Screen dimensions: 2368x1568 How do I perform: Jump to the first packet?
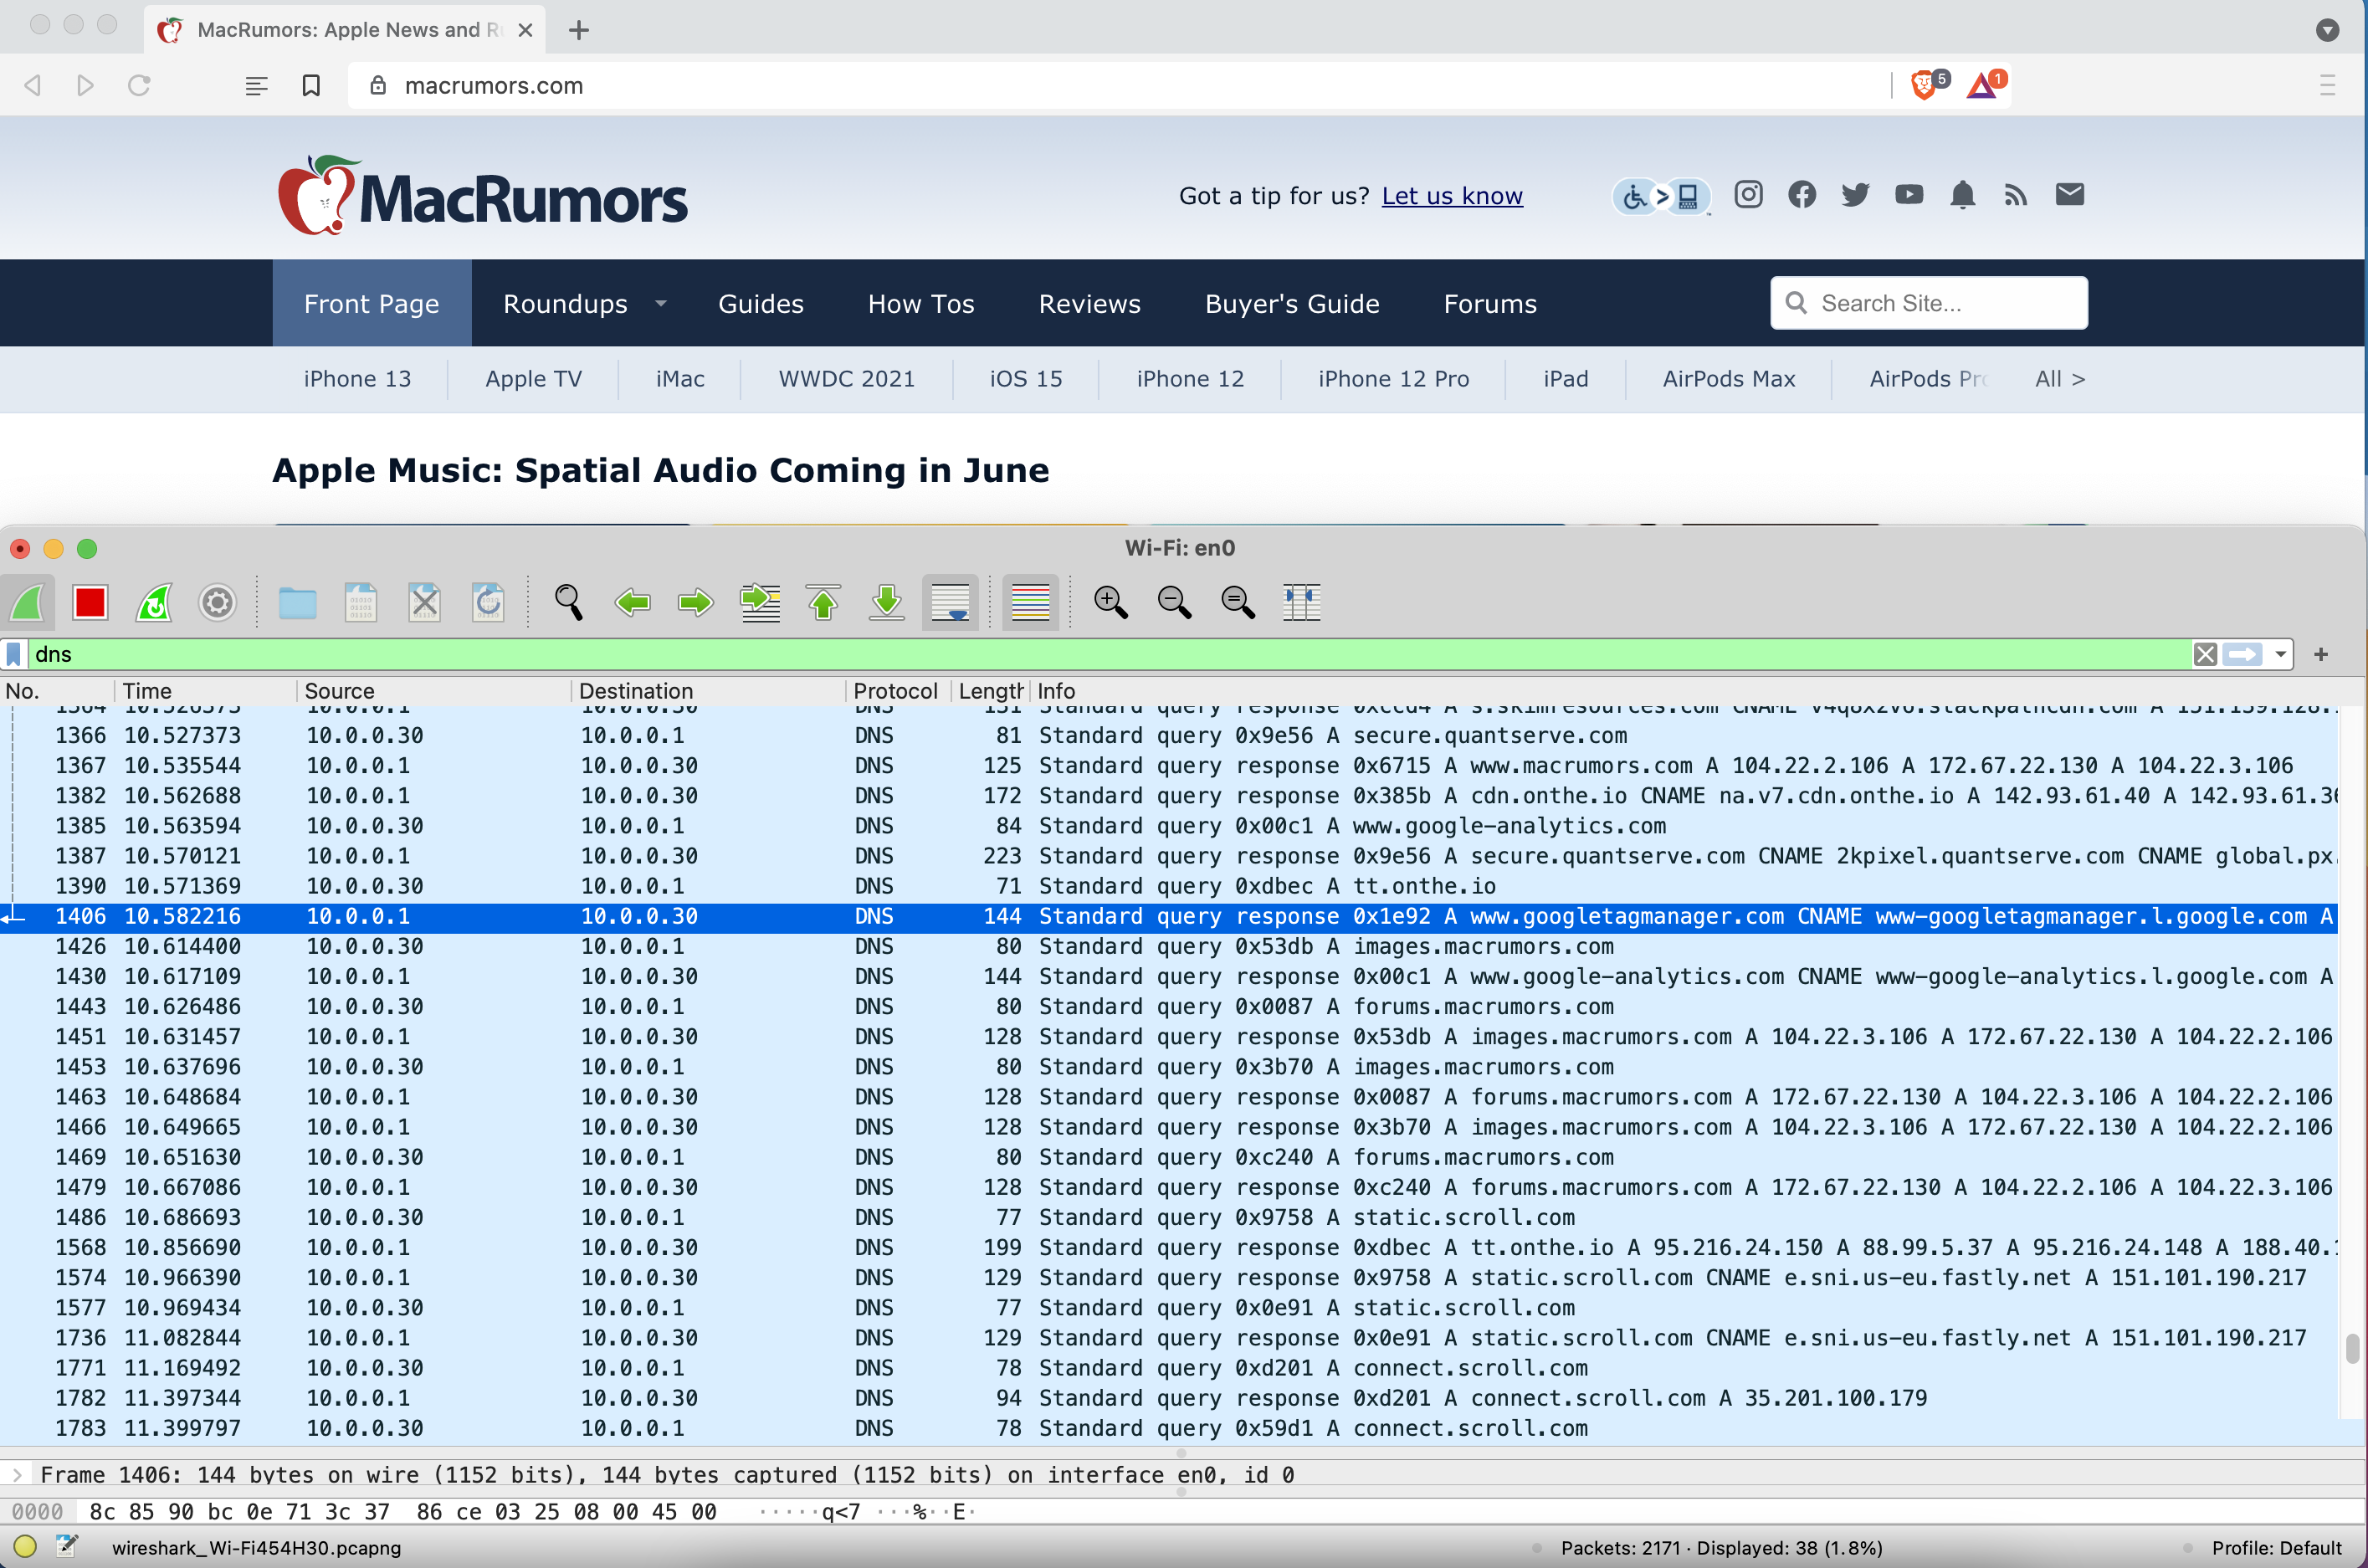tap(823, 602)
